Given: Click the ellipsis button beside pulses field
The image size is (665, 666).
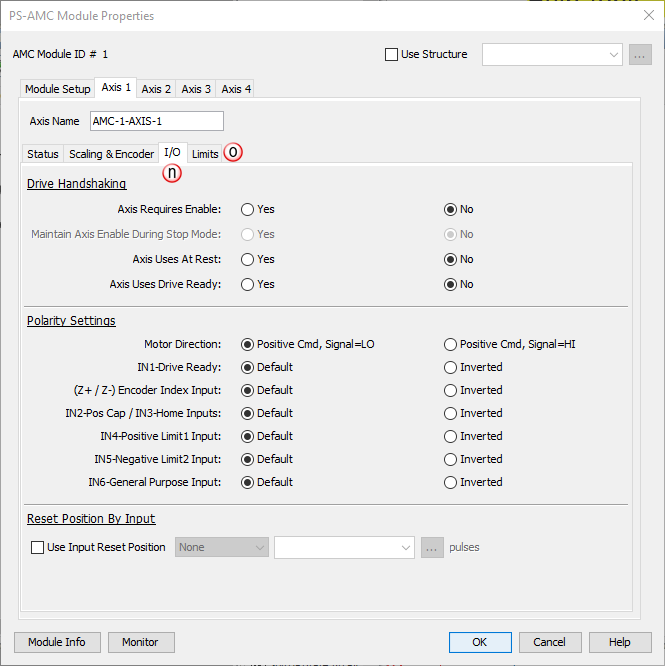Looking at the screenshot, I should [x=432, y=547].
